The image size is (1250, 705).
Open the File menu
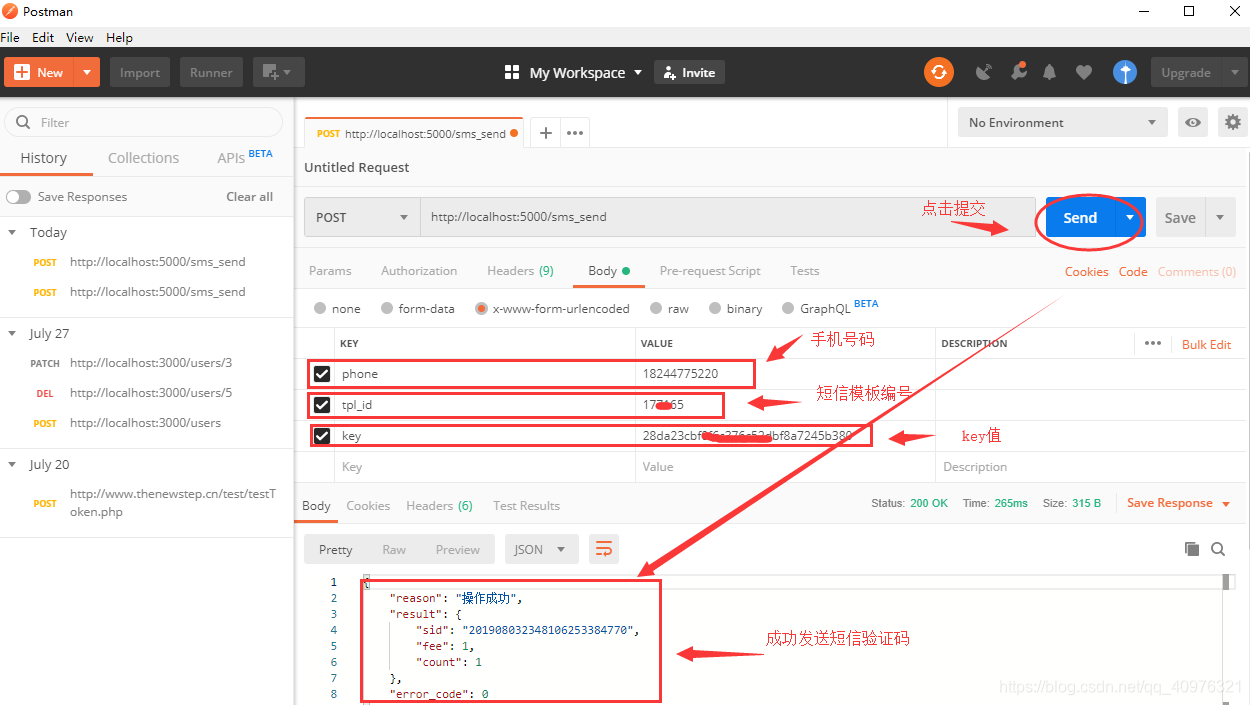10,37
